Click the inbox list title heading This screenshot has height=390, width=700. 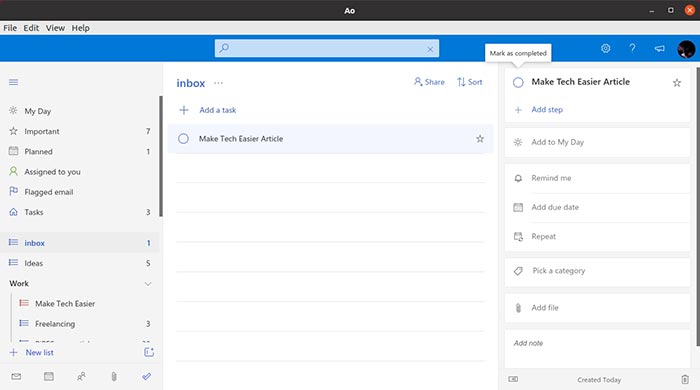point(191,83)
